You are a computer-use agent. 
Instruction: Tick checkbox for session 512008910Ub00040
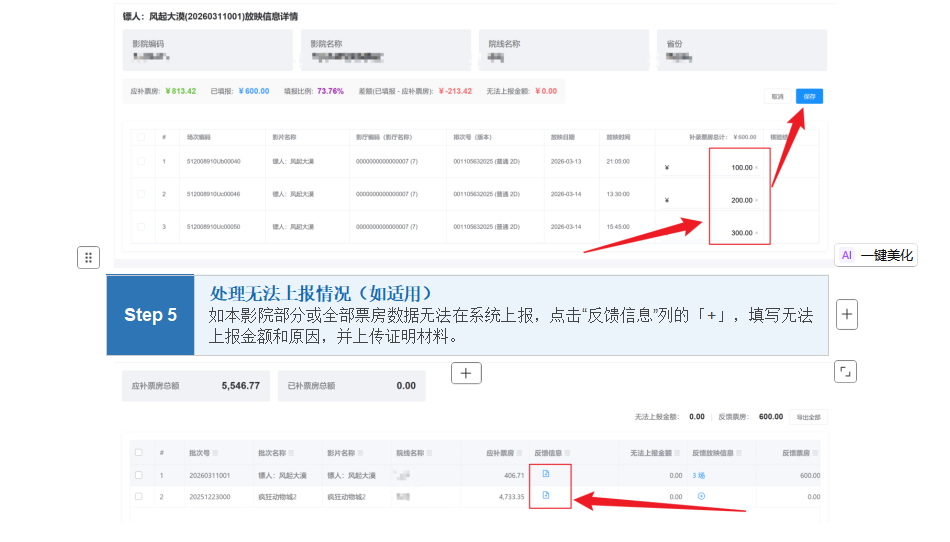(140, 161)
